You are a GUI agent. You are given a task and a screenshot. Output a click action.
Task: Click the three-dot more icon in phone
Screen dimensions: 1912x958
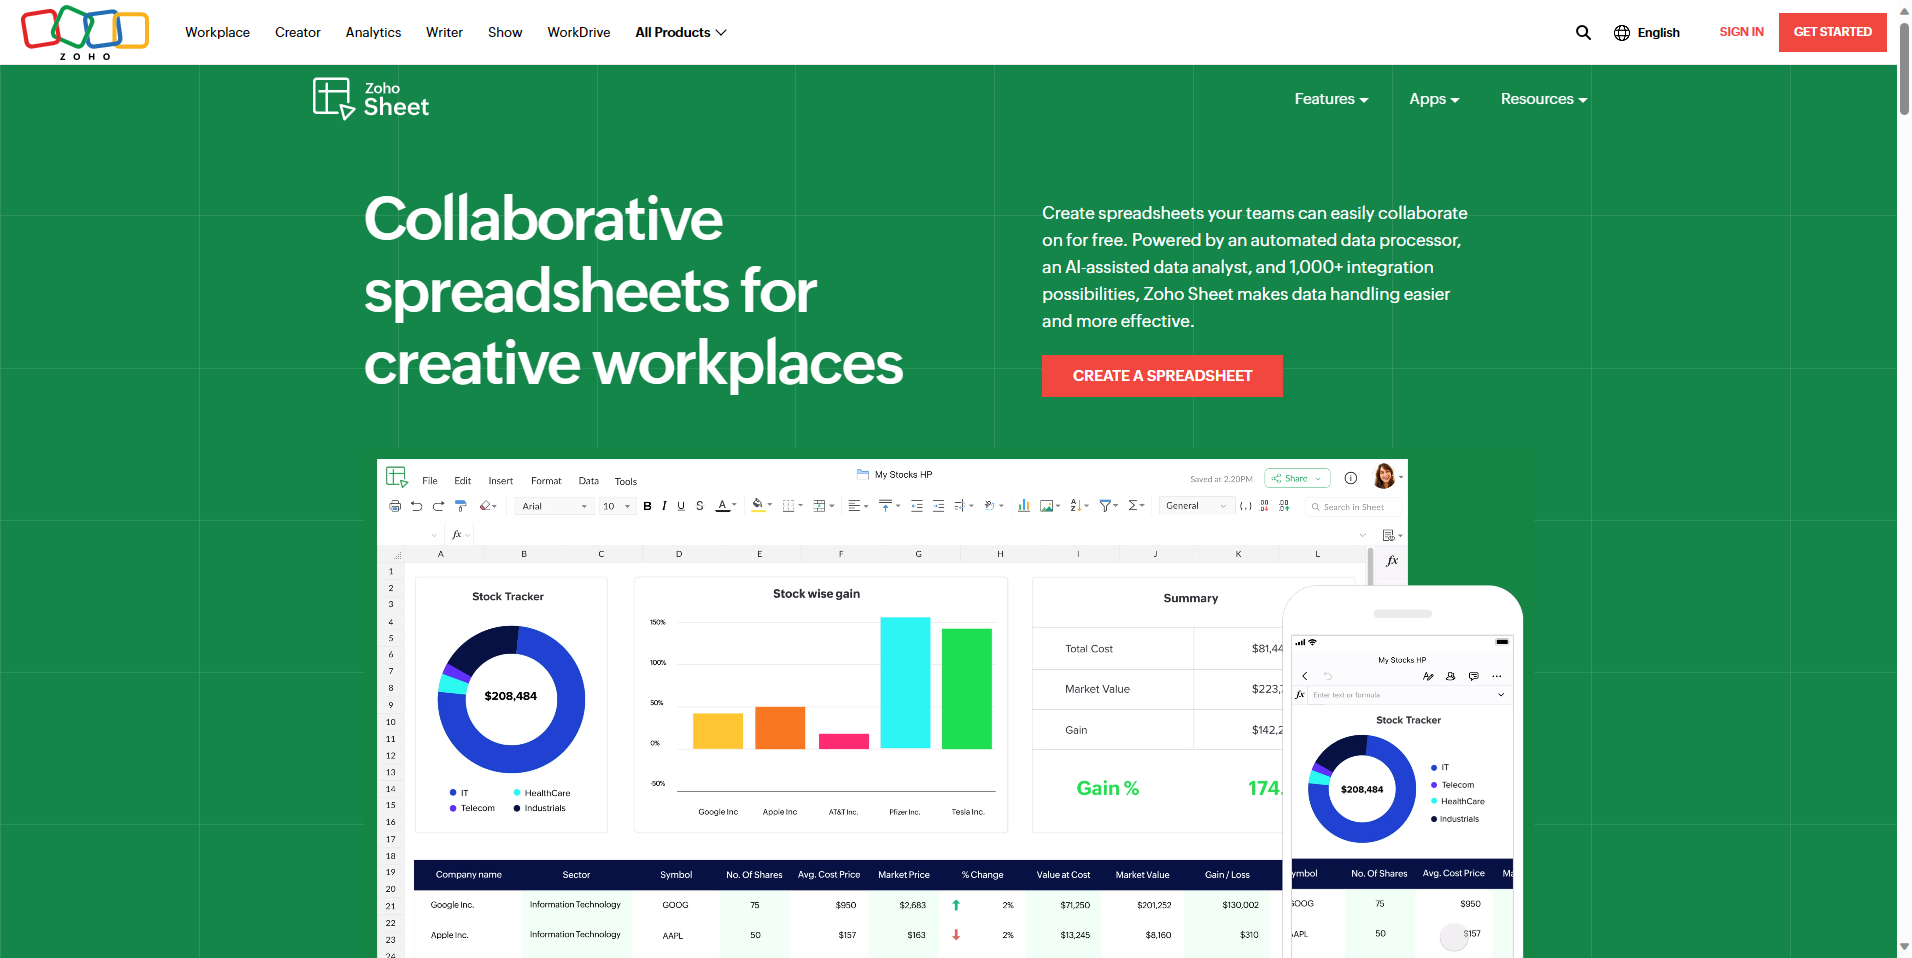click(1496, 676)
